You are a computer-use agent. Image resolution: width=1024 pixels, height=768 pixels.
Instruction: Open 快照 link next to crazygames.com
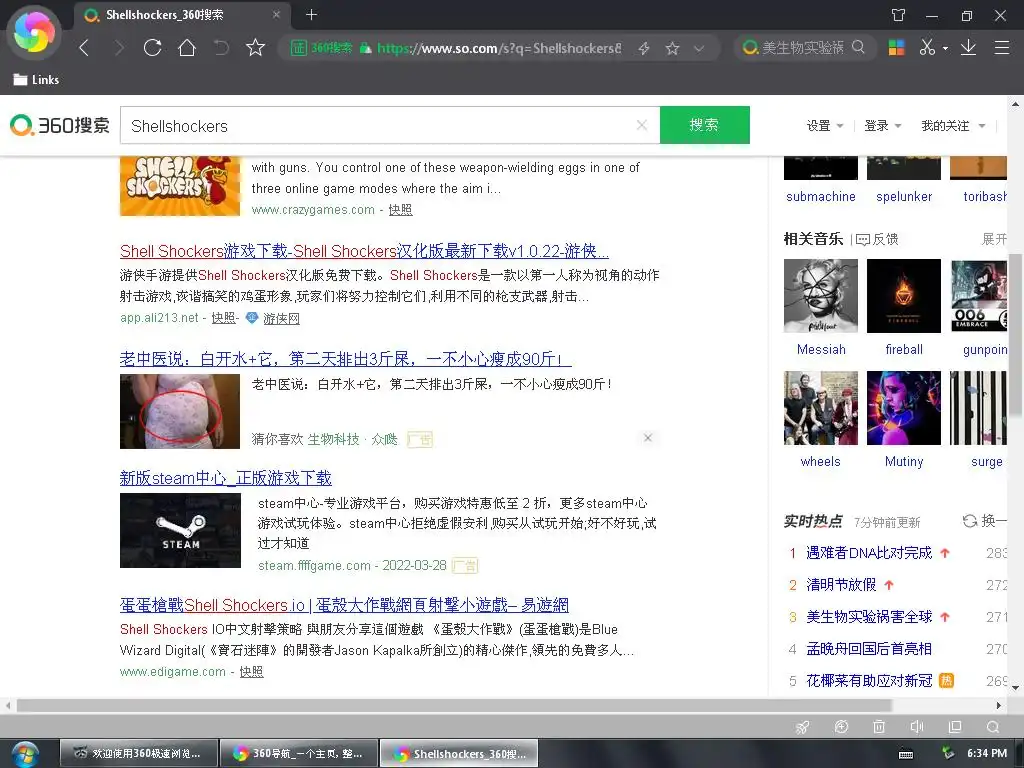[400, 210]
